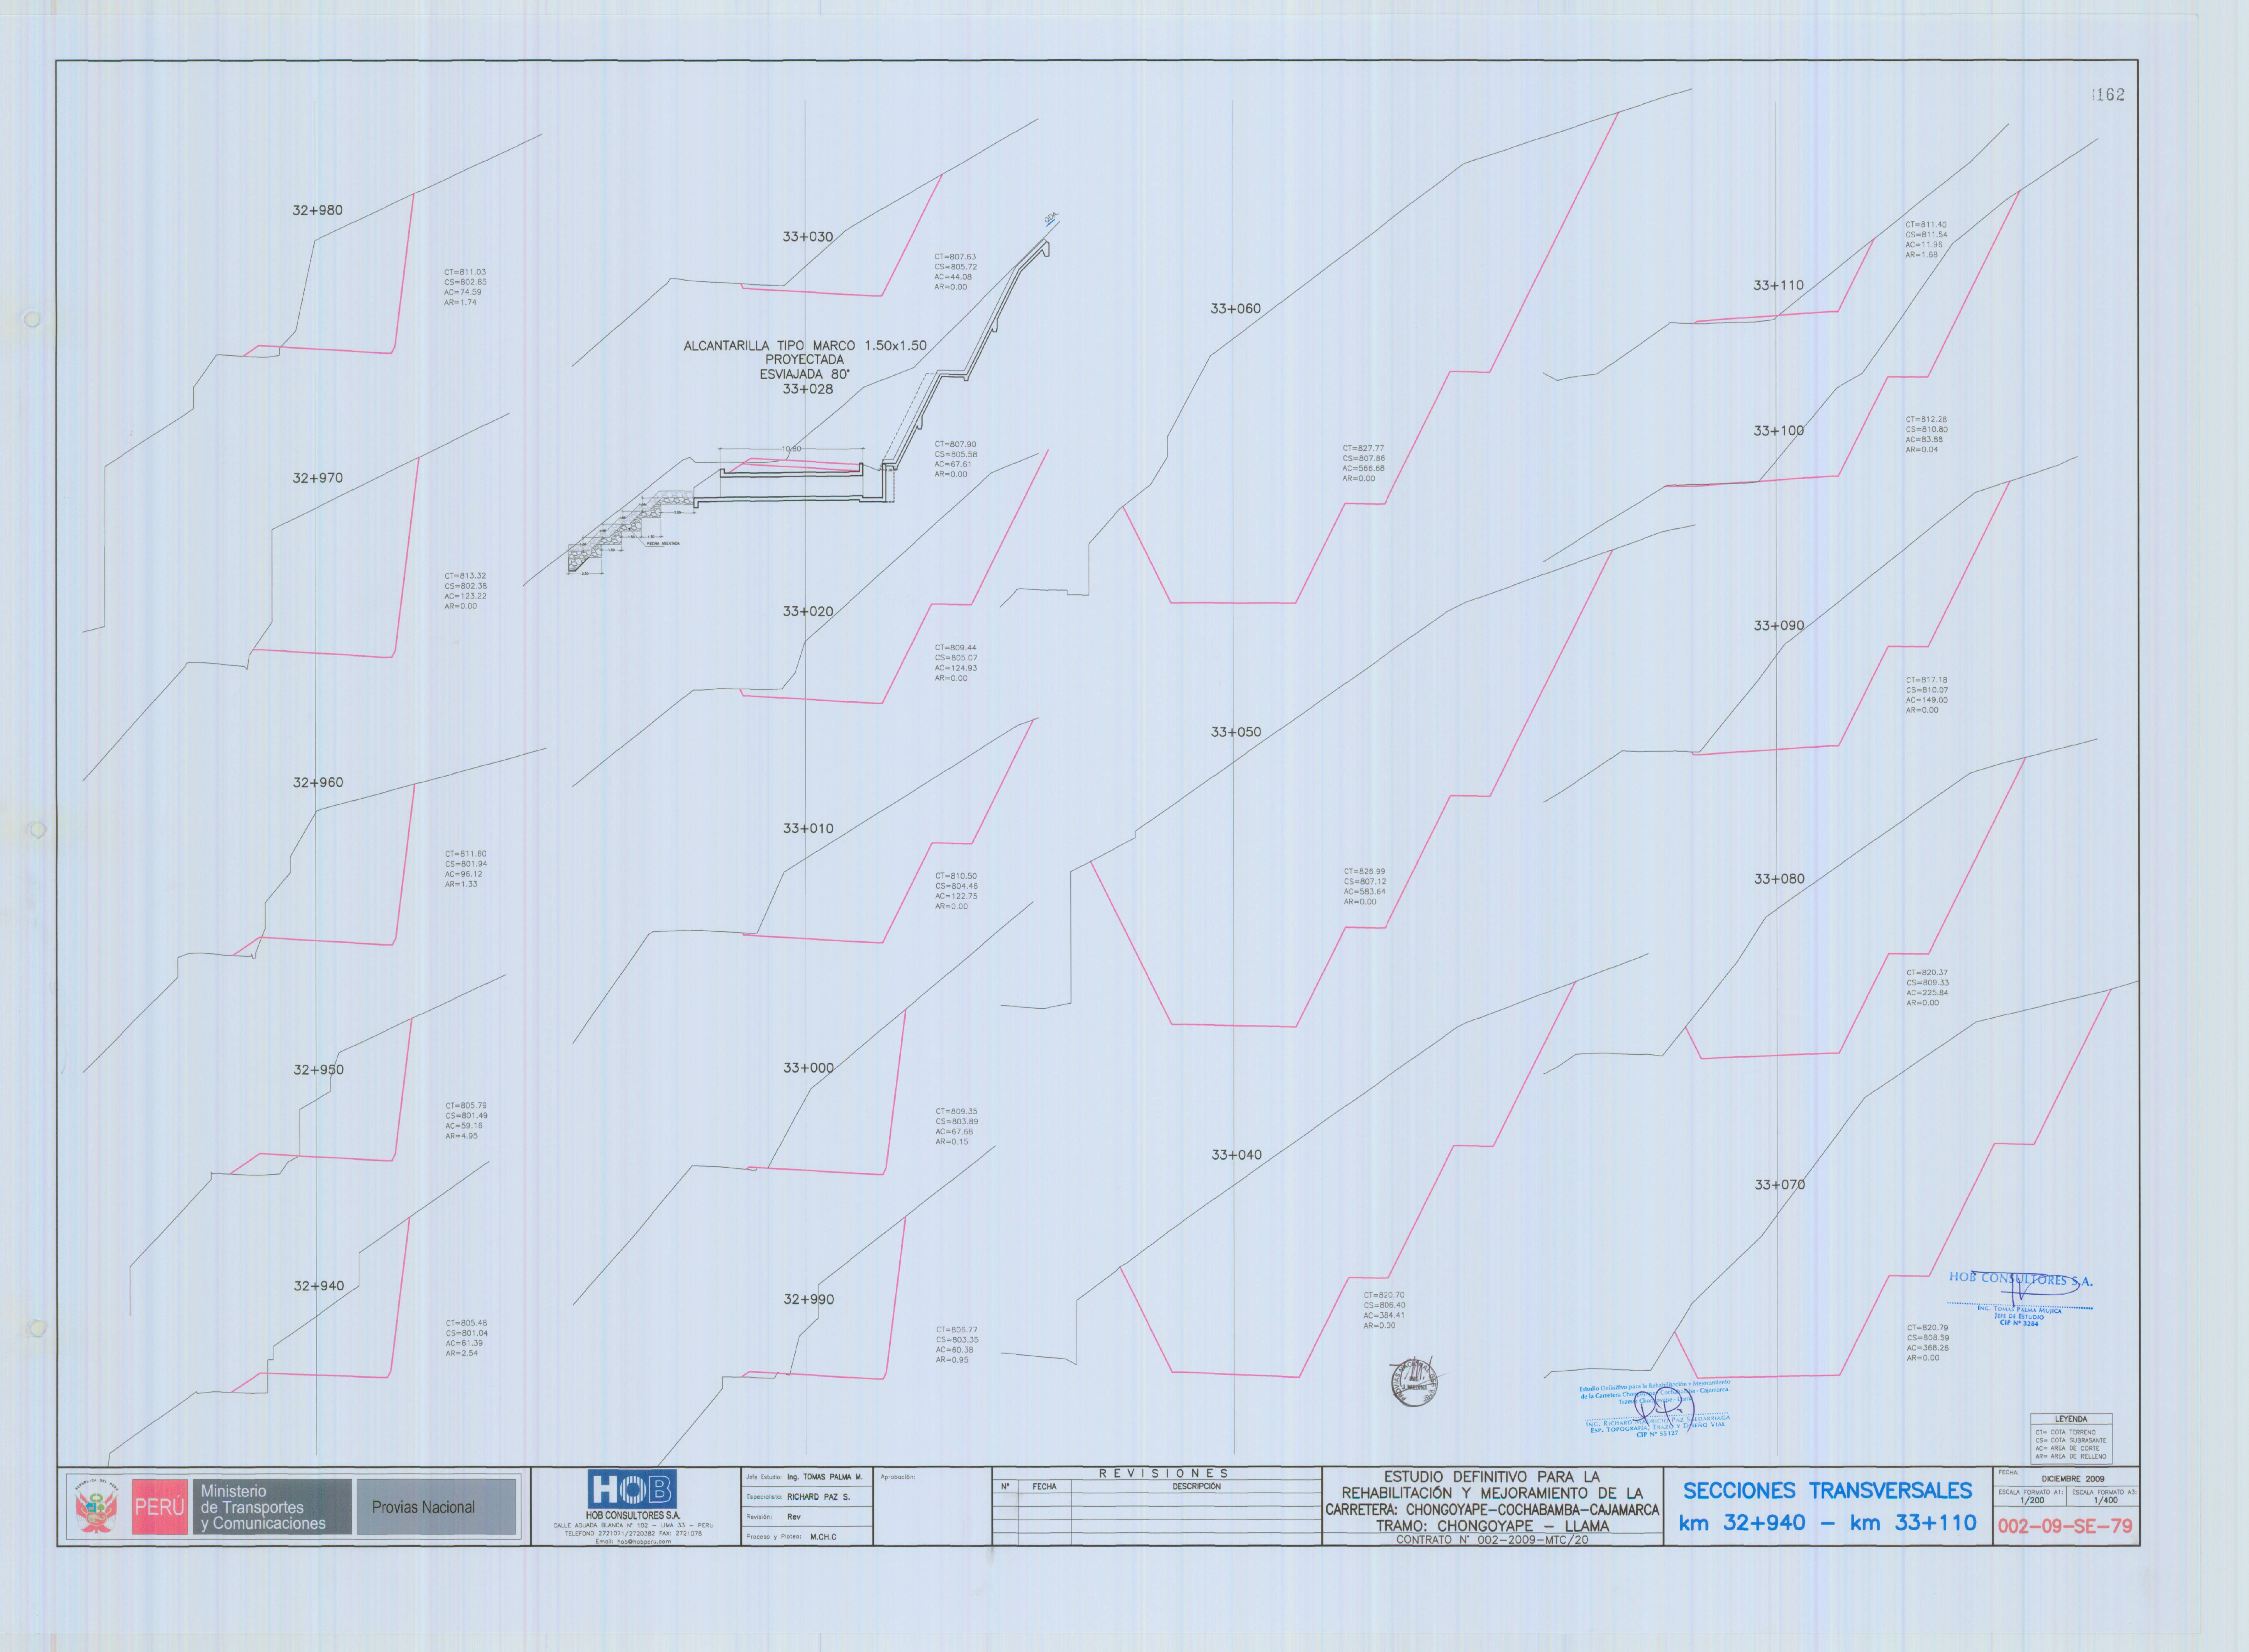Click the section label 33+020
Viewport: 2249px width, 1652px height.
coord(808,611)
